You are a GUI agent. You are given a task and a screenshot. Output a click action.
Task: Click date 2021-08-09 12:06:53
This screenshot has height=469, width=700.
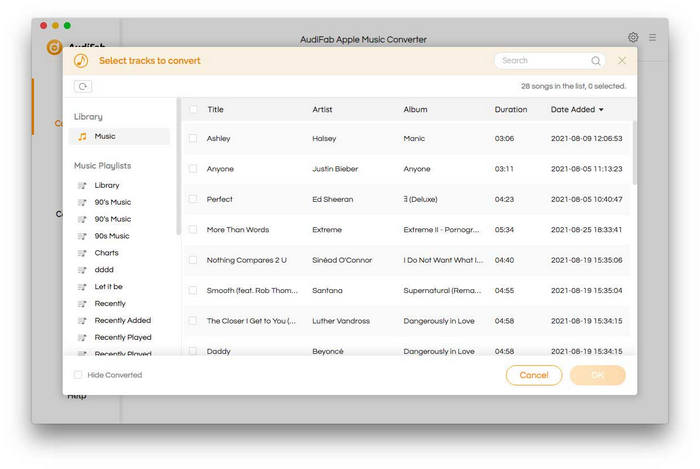587,139
